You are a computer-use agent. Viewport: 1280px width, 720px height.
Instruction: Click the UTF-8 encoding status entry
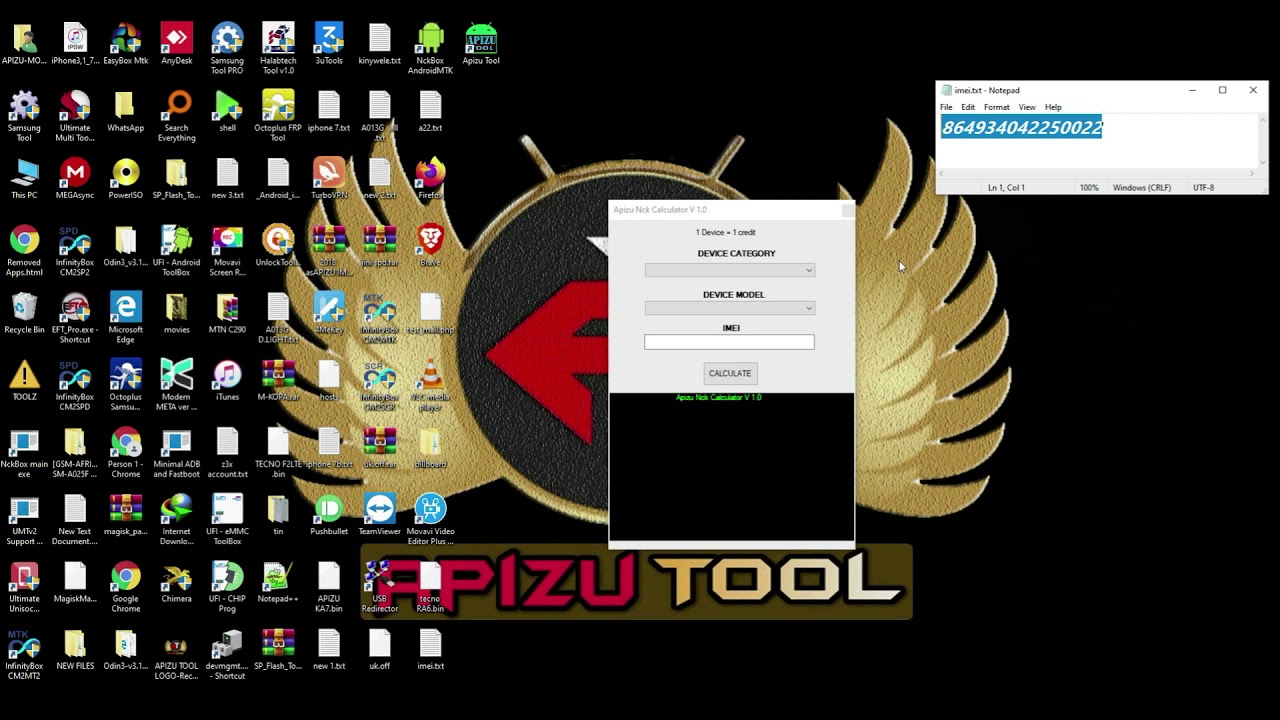point(1203,188)
